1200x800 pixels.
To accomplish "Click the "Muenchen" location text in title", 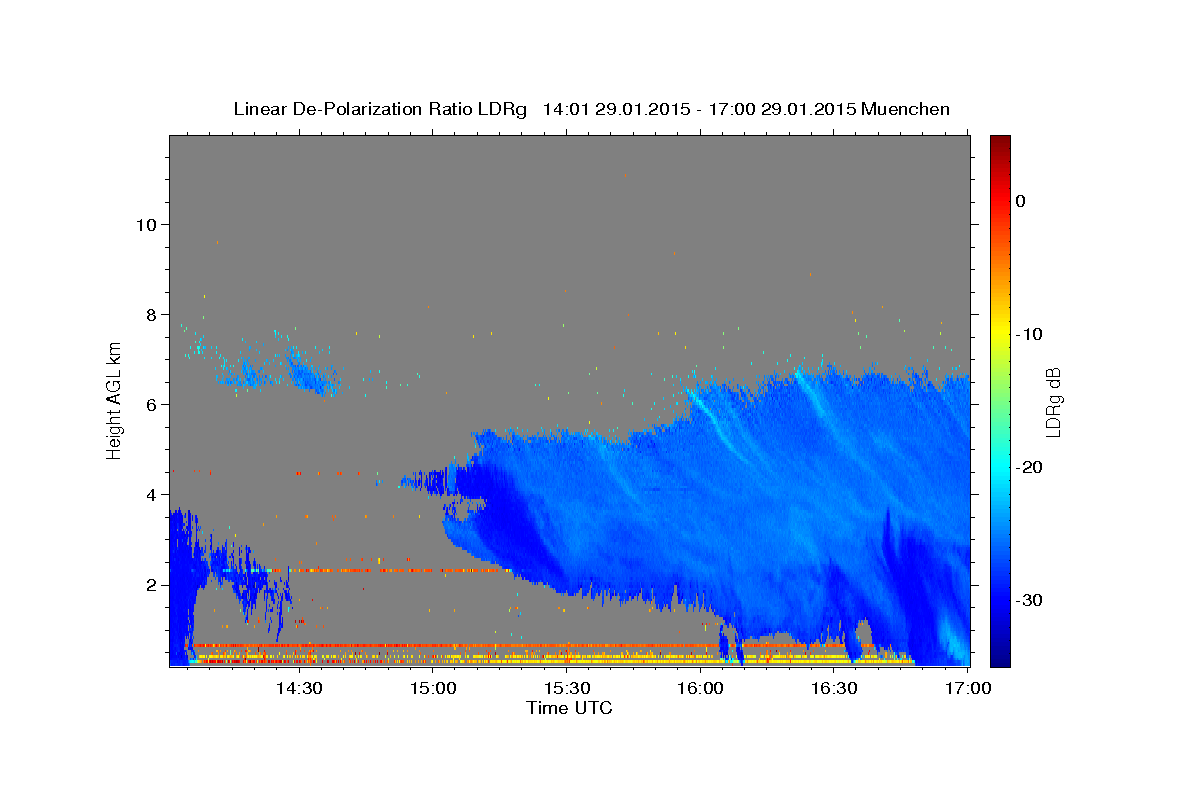I will pos(905,109).
